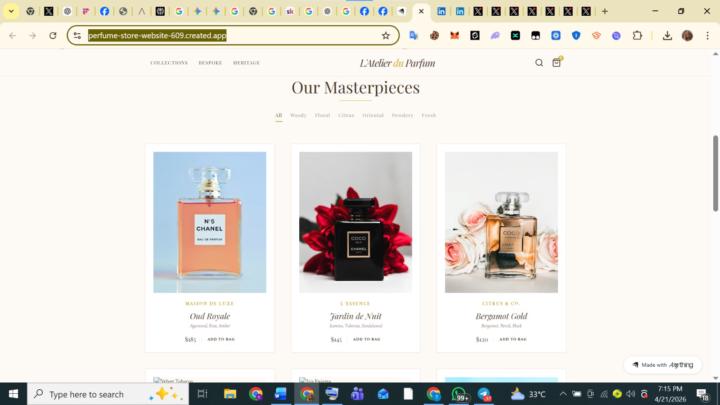
Task: Open WhatsApp from the taskbar
Action: [459, 394]
